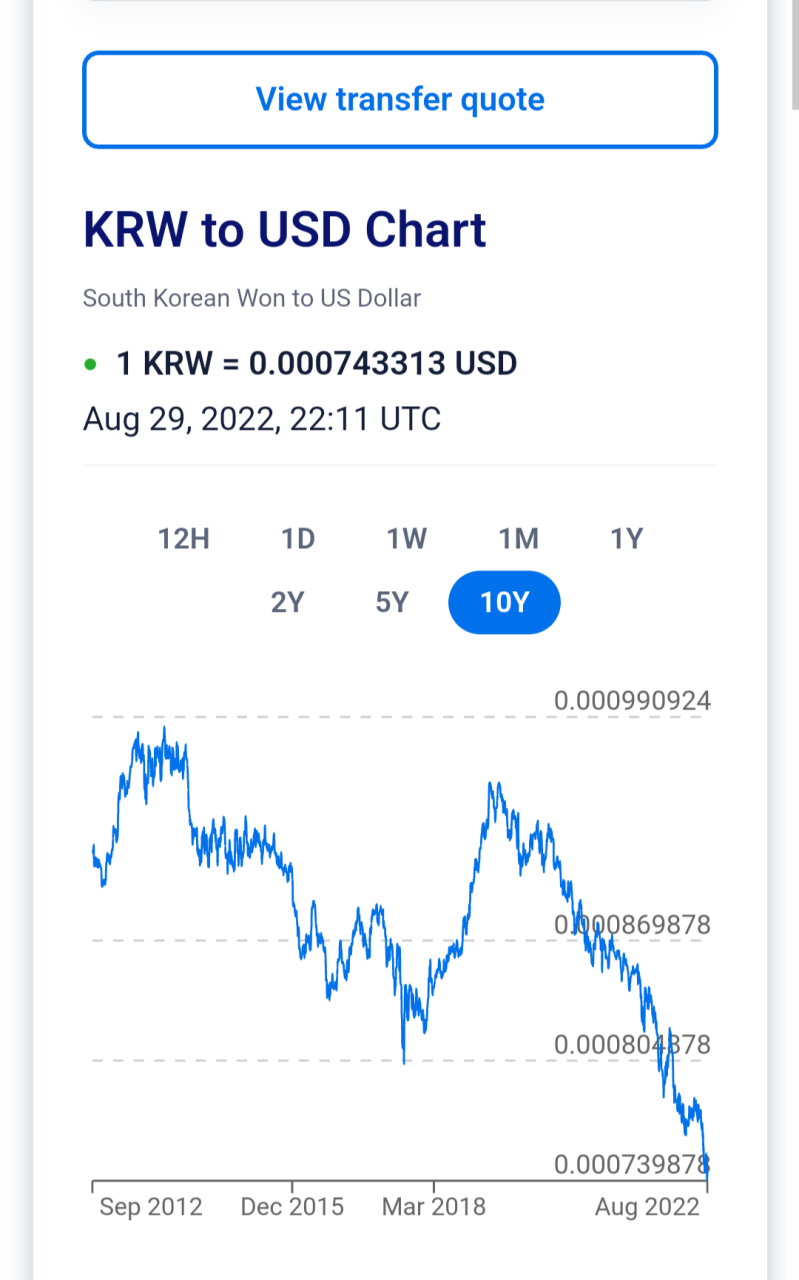Click the 0.000869878 gridline value
Viewport: 799px width, 1280px height.
pos(633,925)
